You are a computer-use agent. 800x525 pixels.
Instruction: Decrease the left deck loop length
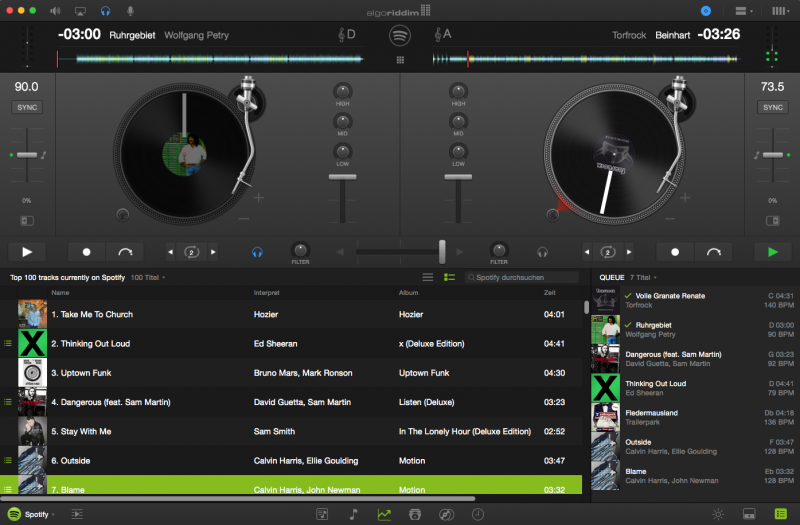tap(170, 252)
